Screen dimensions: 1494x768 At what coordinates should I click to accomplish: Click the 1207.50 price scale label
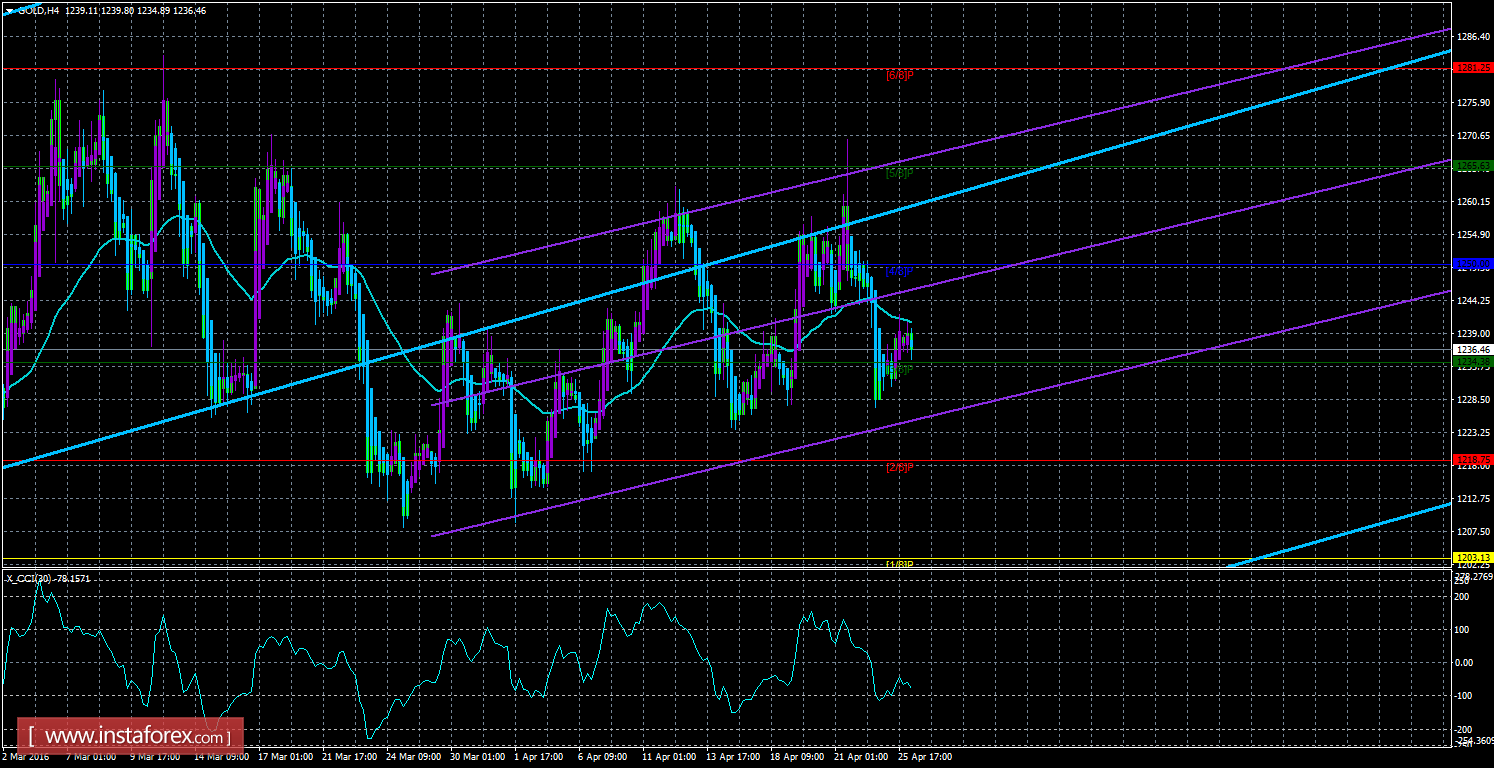click(1473, 532)
